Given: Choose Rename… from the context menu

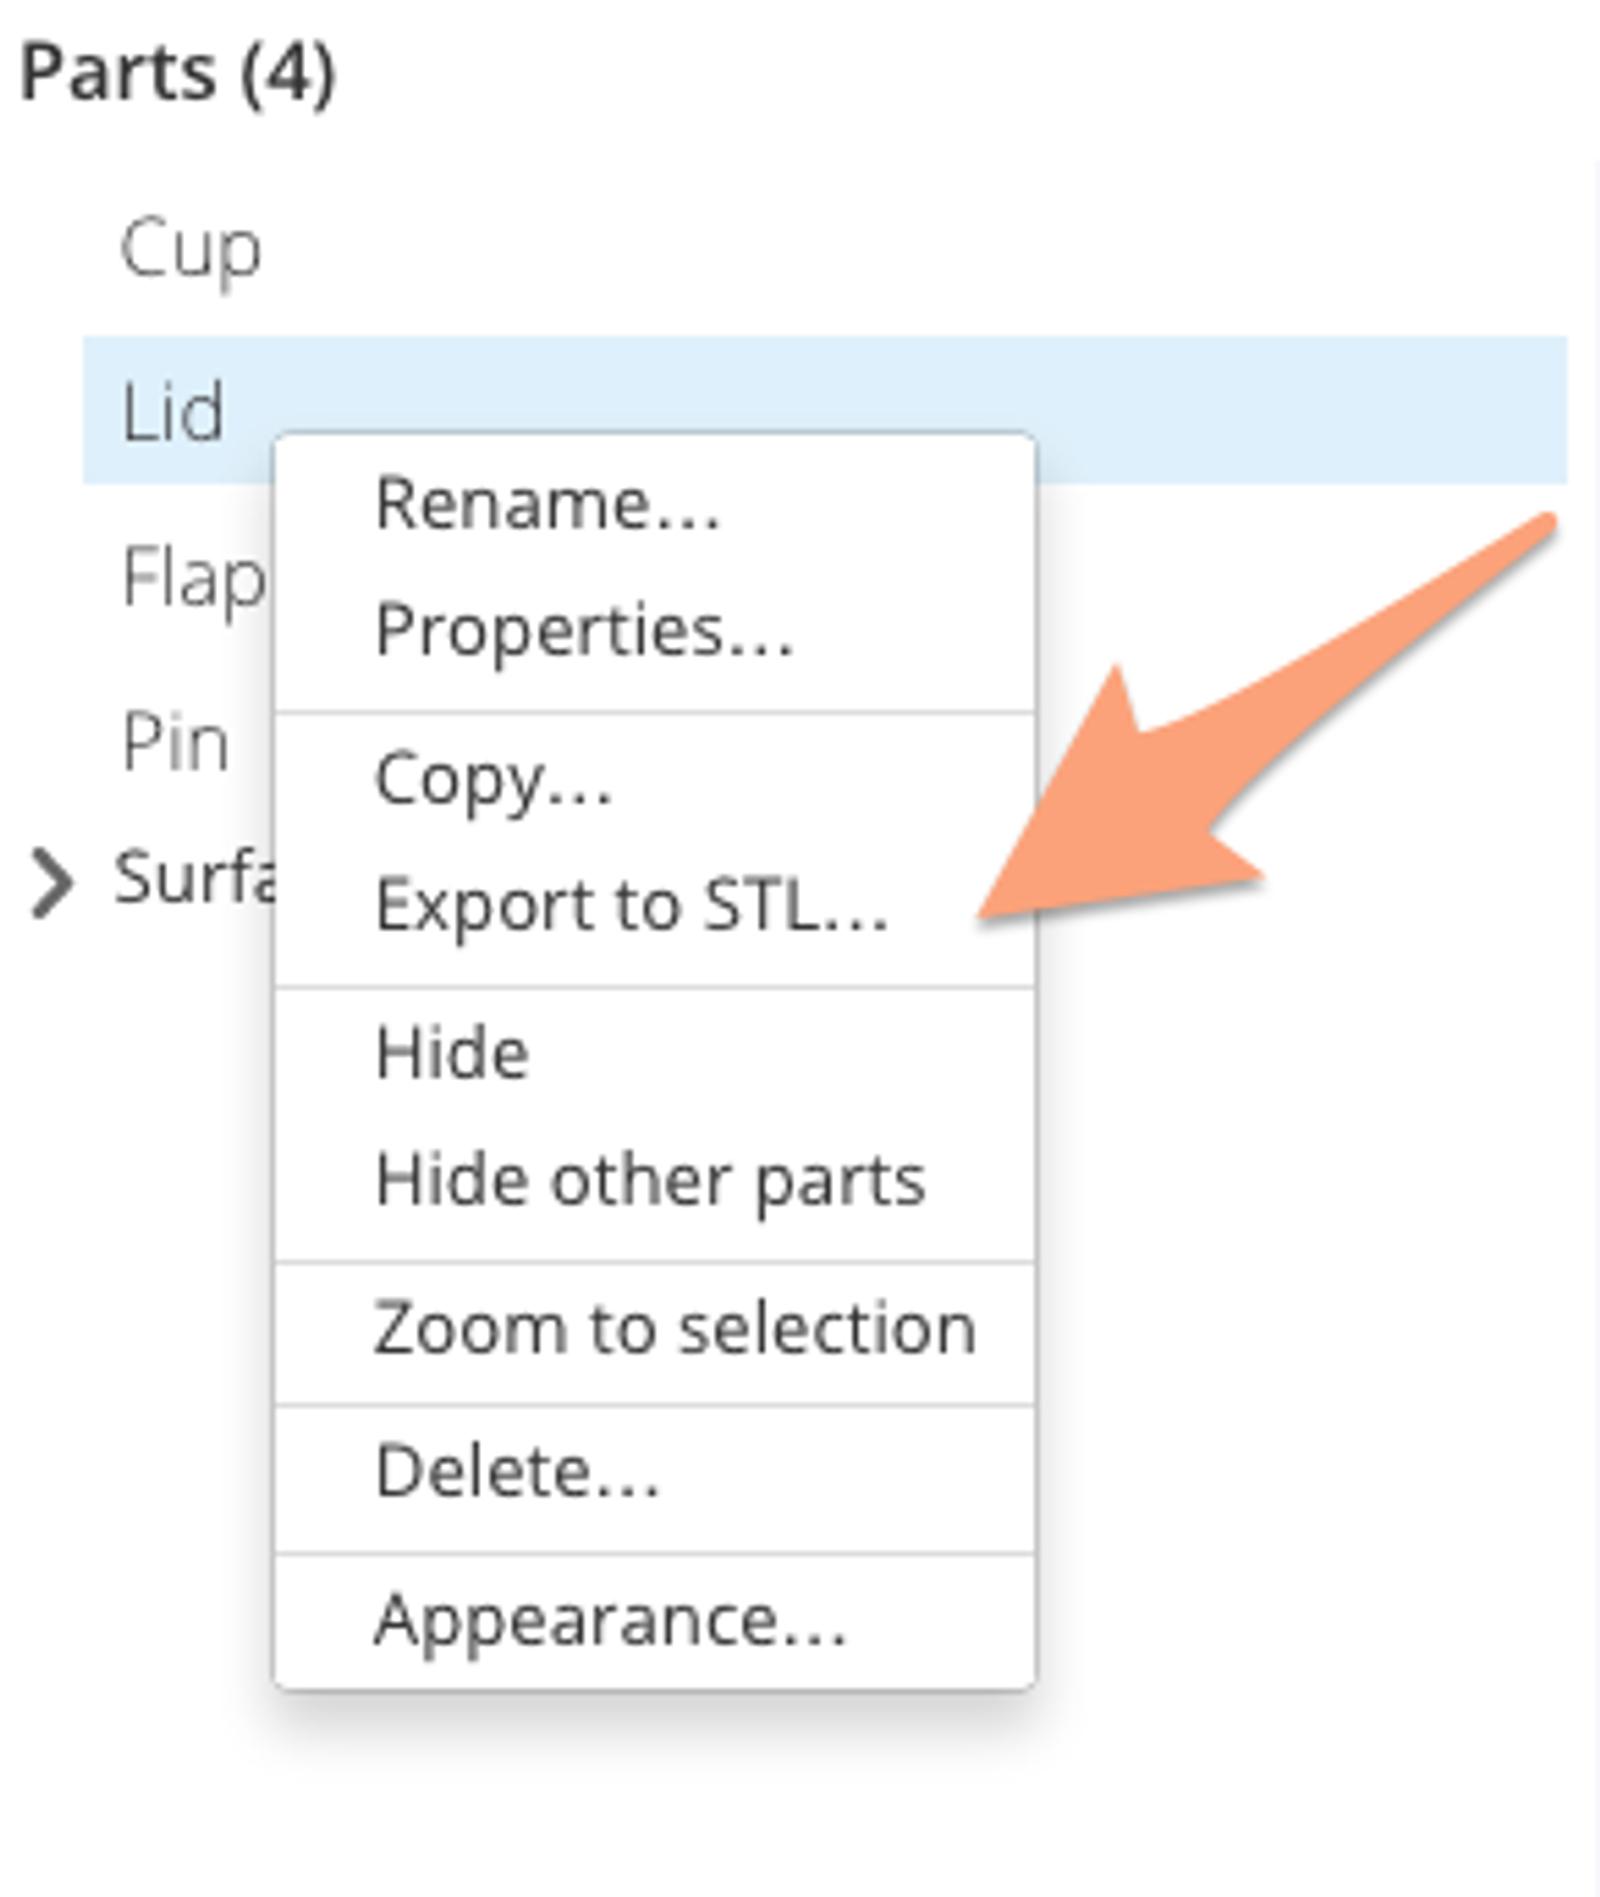Looking at the screenshot, I should click(546, 503).
